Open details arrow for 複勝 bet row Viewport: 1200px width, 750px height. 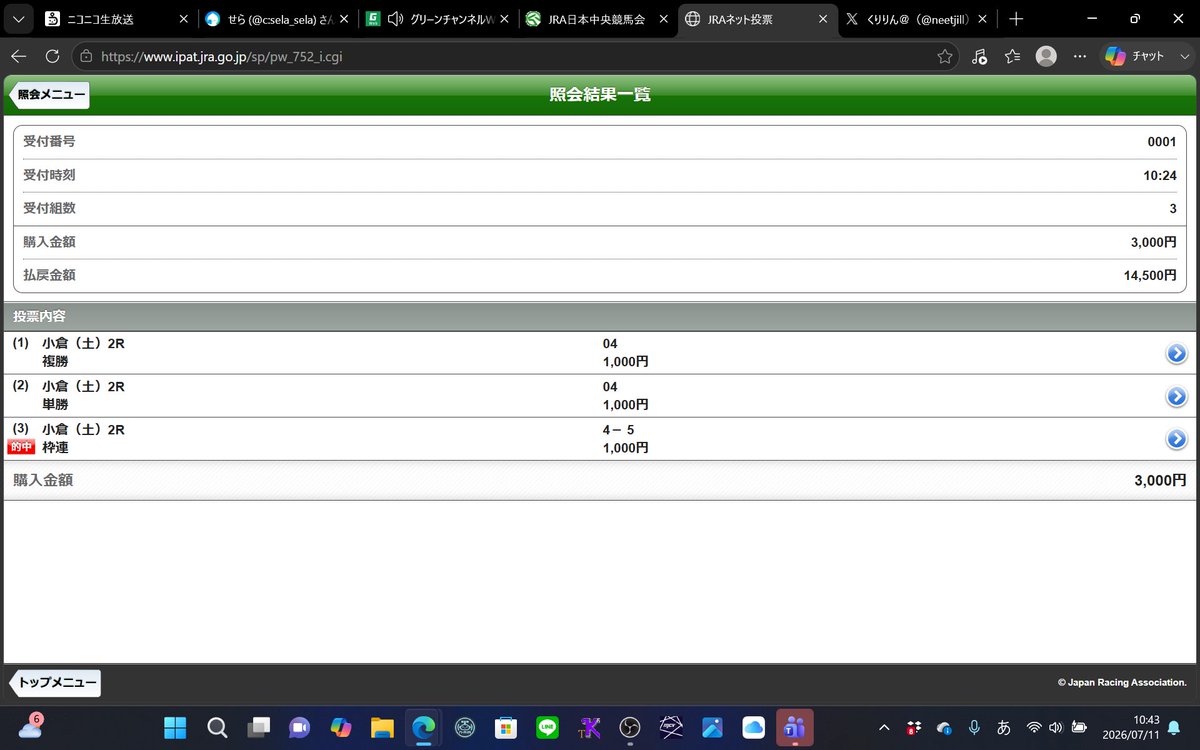(1176, 353)
